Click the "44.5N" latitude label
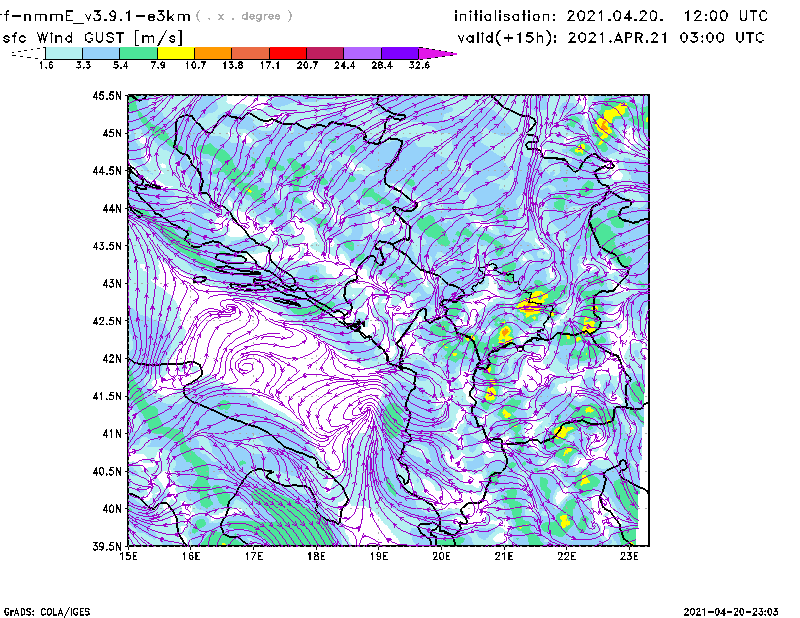This screenshot has height=618, width=800. pyautogui.click(x=107, y=170)
